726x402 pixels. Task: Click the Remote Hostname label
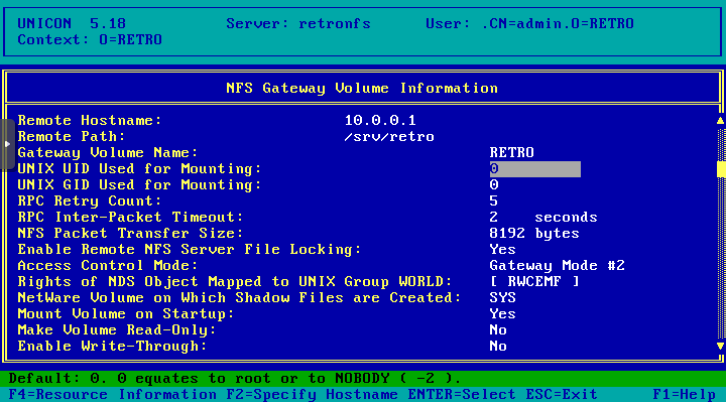click(90, 121)
